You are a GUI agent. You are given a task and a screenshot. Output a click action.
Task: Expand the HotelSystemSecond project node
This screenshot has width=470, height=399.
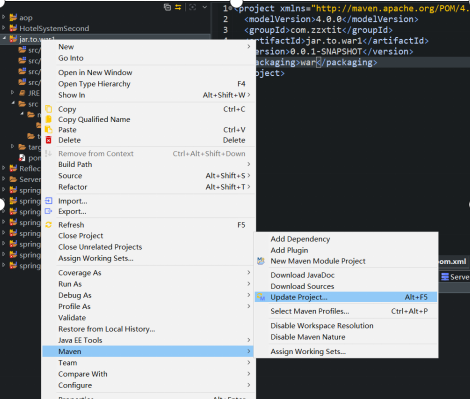click(4, 28)
